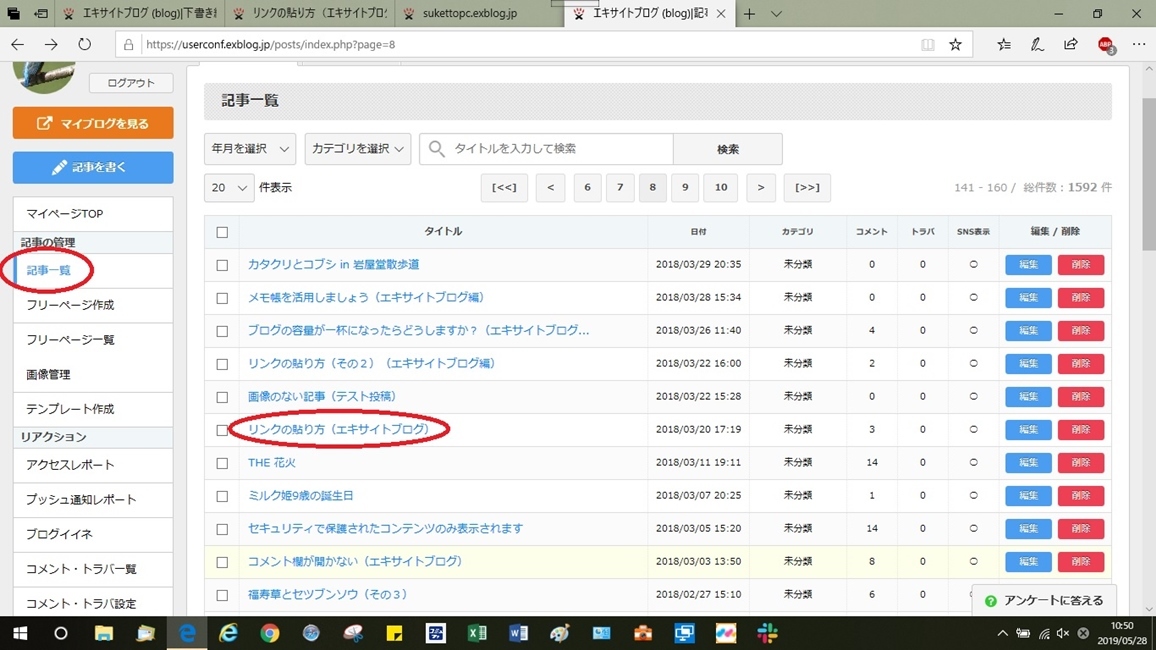The height and width of the screenshot is (650, 1156).
Task: Open the Adblock Plus extension icon
Action: pos(1105,45)
